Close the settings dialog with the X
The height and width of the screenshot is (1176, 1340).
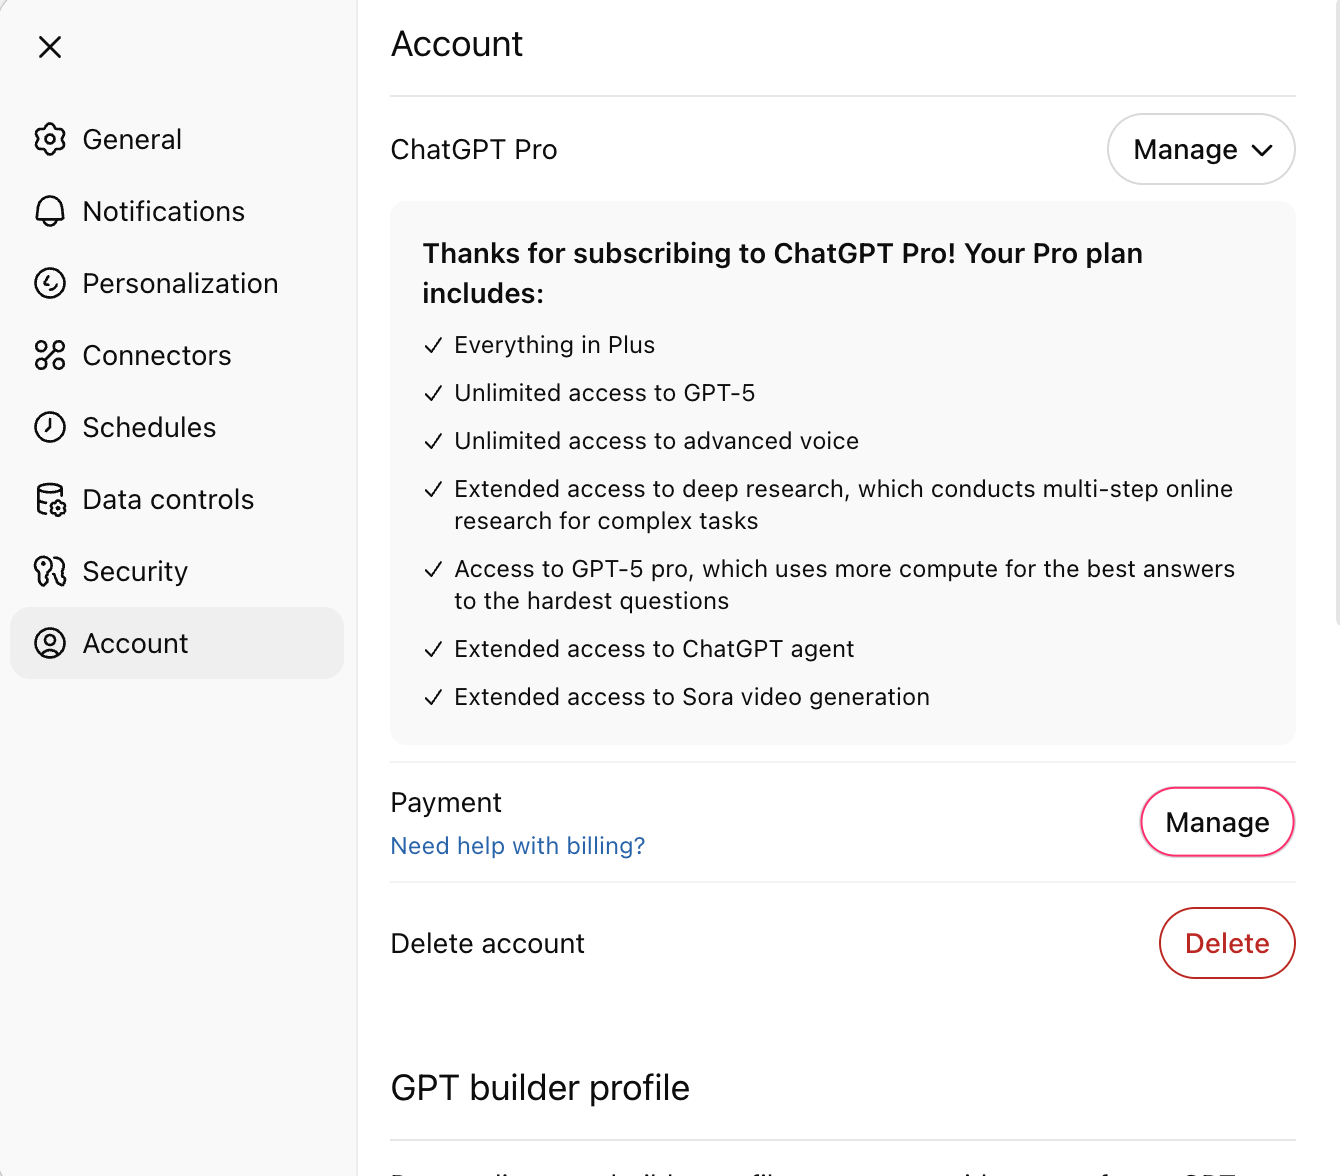pos(49,47)
